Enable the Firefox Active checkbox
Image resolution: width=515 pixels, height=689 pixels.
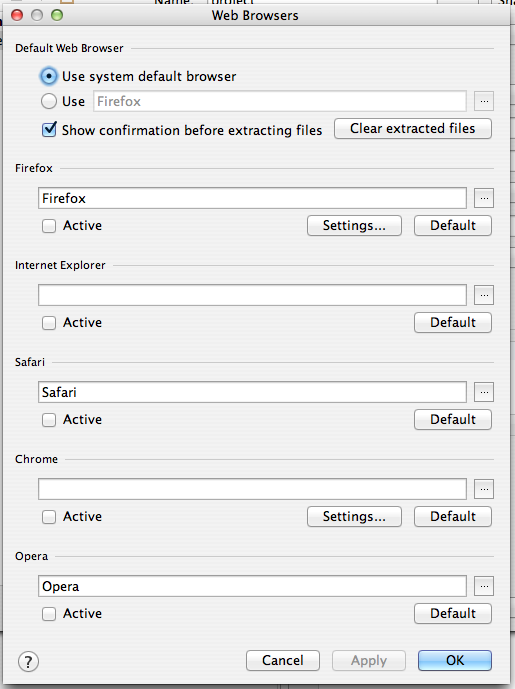49,226
